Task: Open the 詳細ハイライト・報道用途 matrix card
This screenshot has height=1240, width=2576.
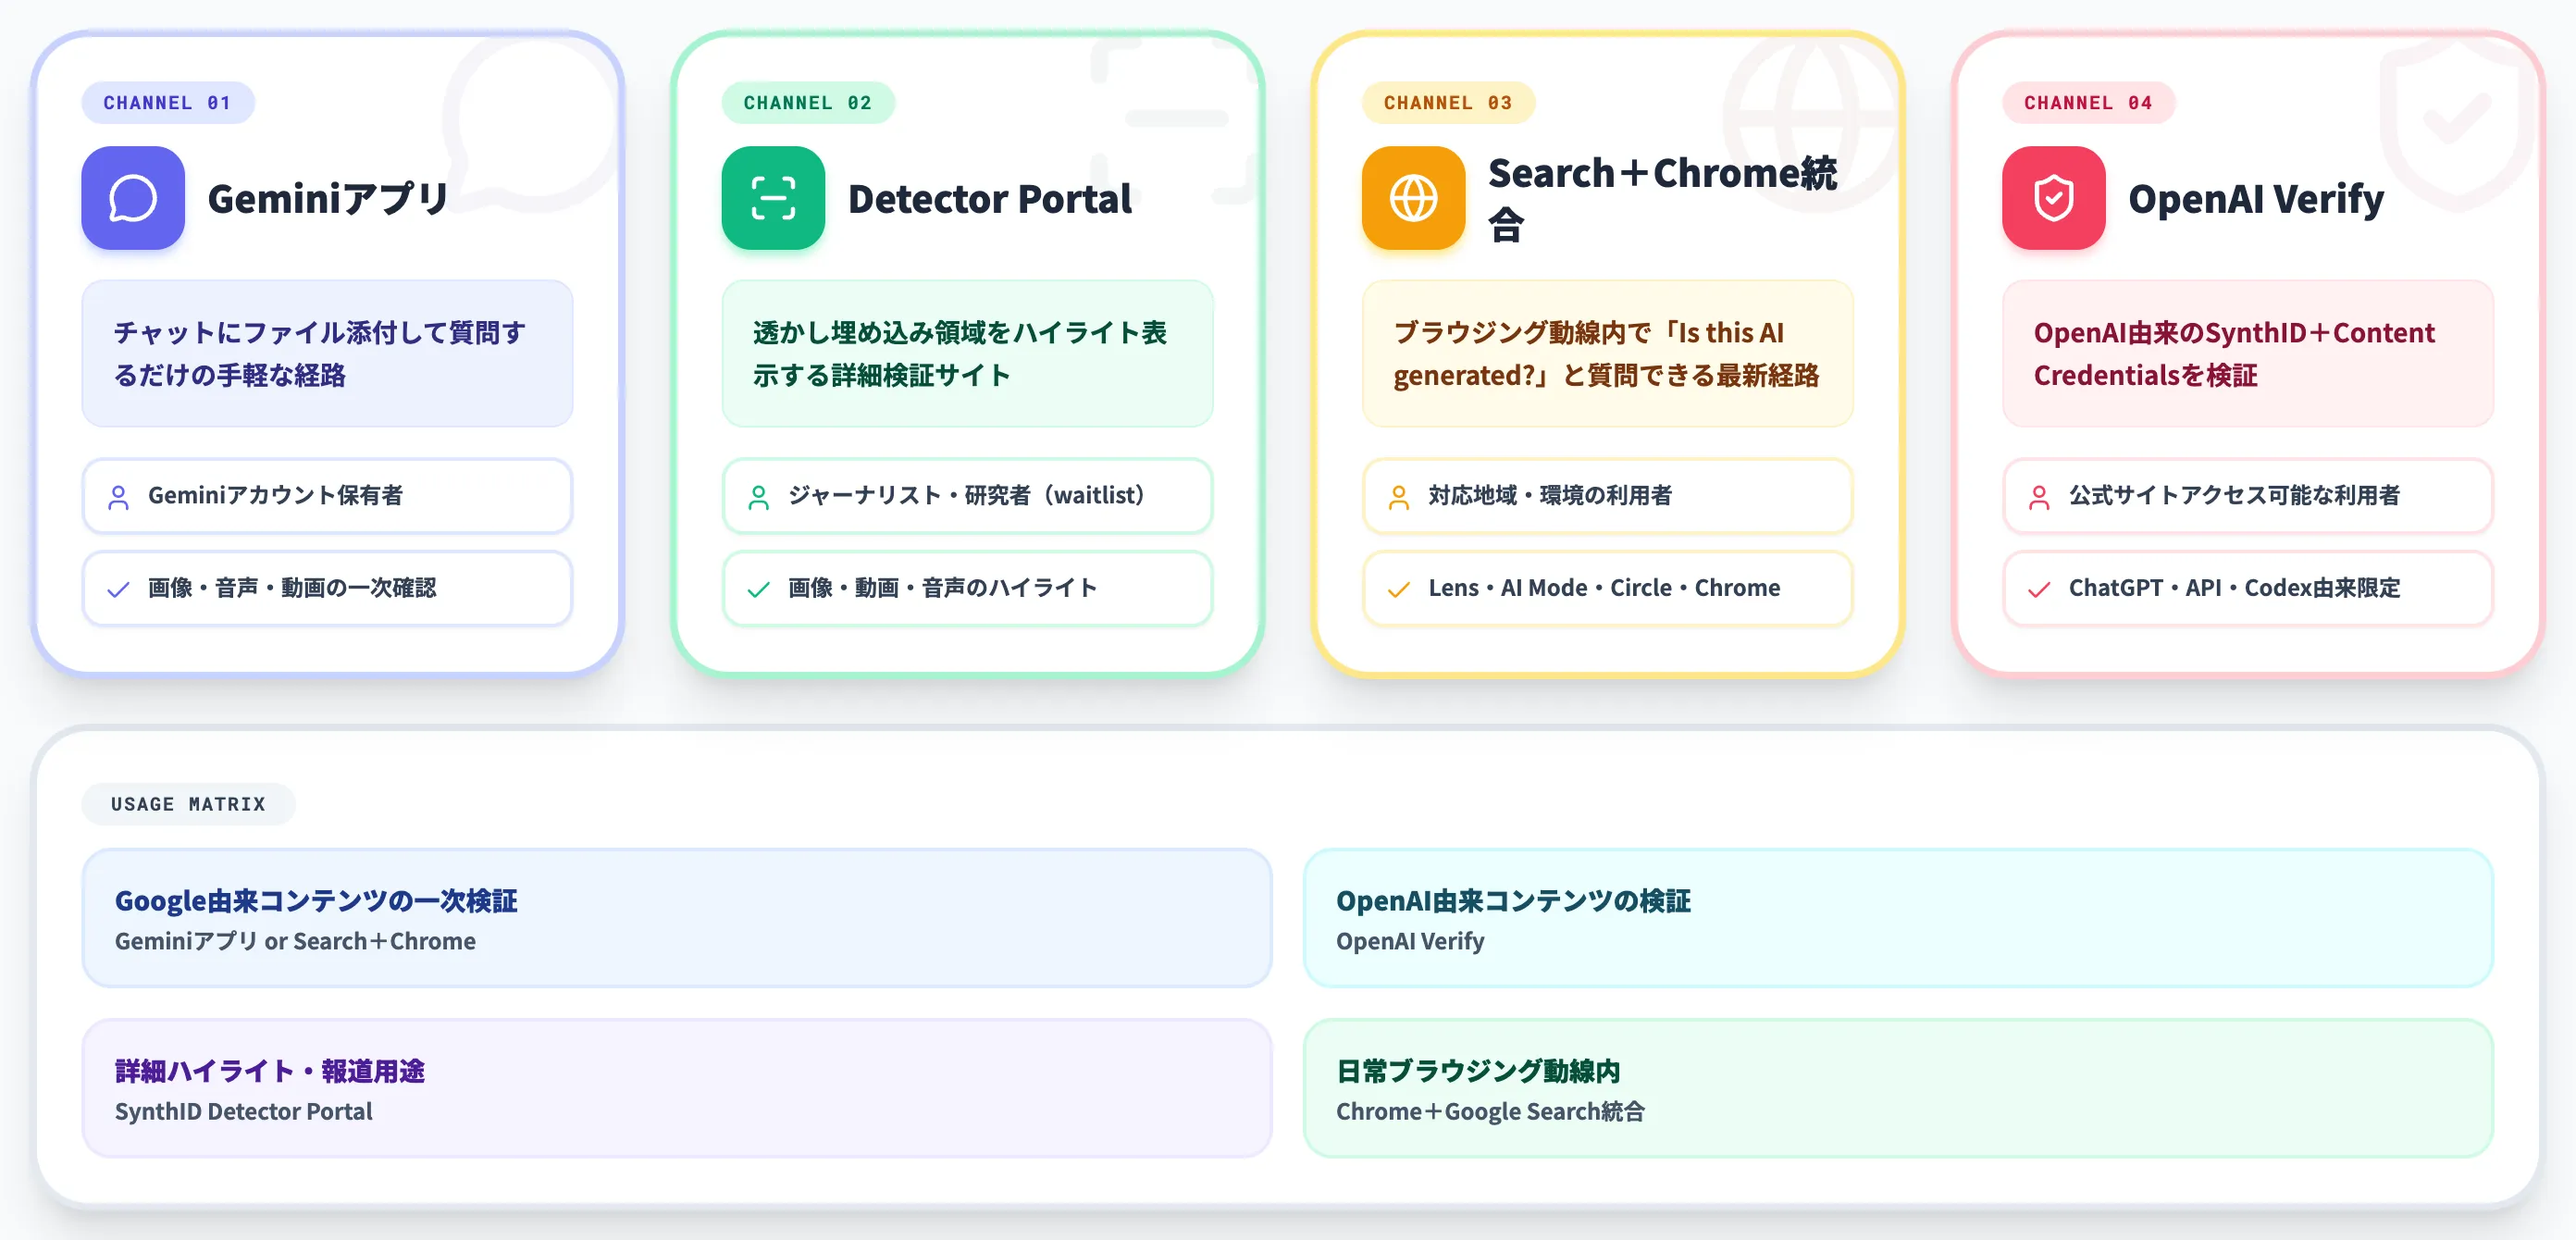Action: click(x=677, y=1088)
